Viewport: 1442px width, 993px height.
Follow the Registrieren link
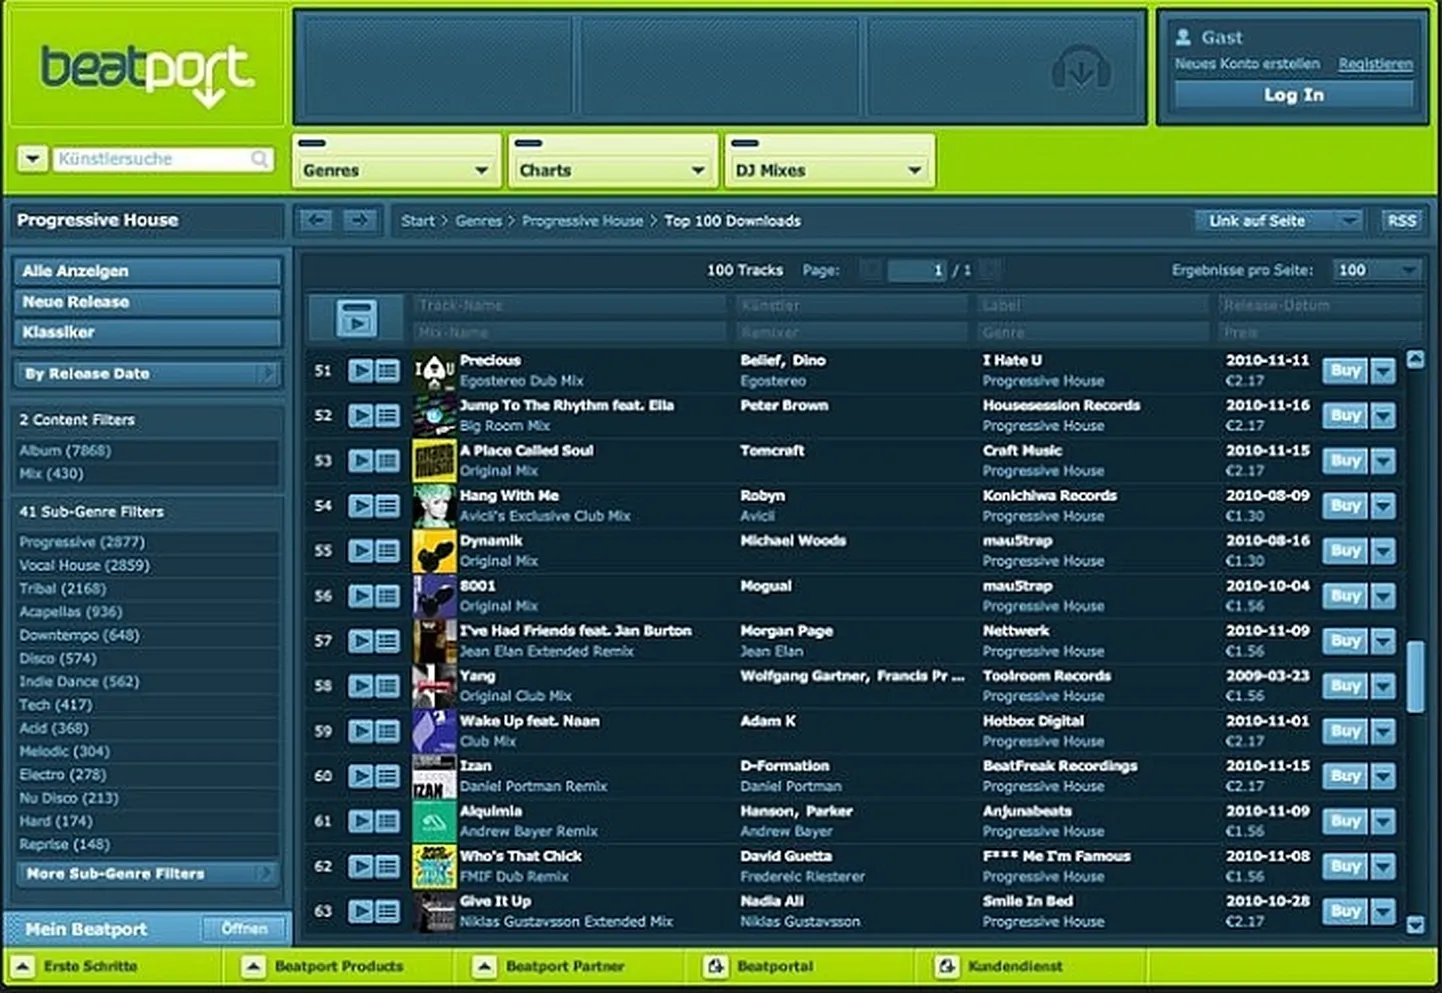point(1375,64)
